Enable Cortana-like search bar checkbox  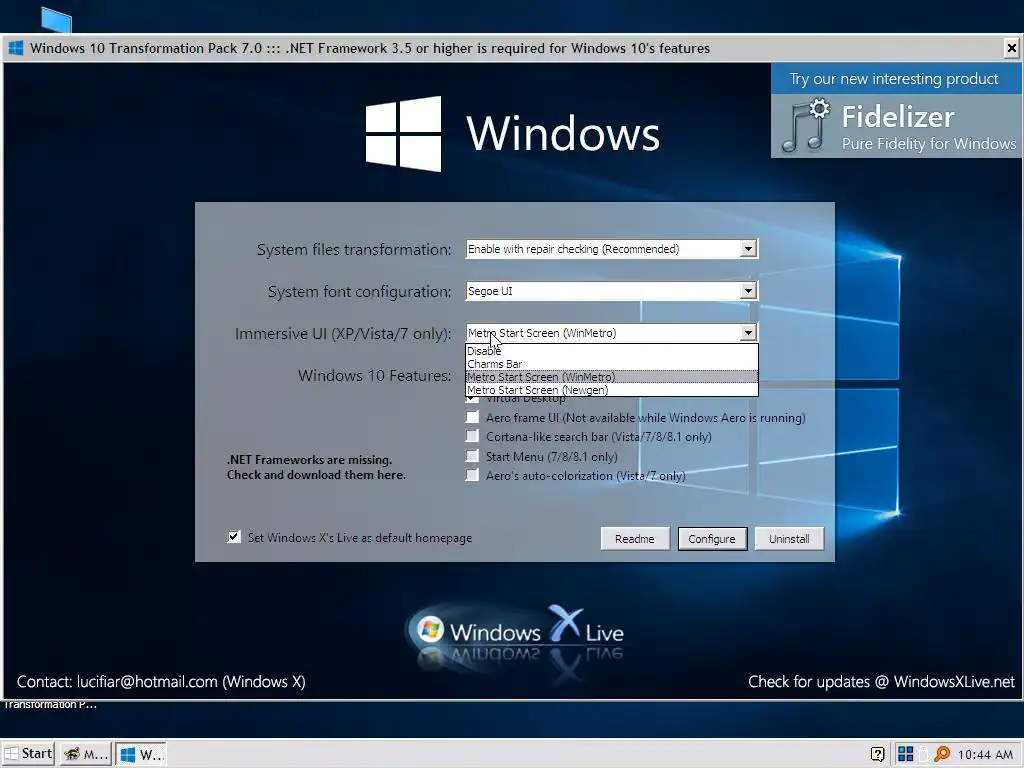coord(472,436)
